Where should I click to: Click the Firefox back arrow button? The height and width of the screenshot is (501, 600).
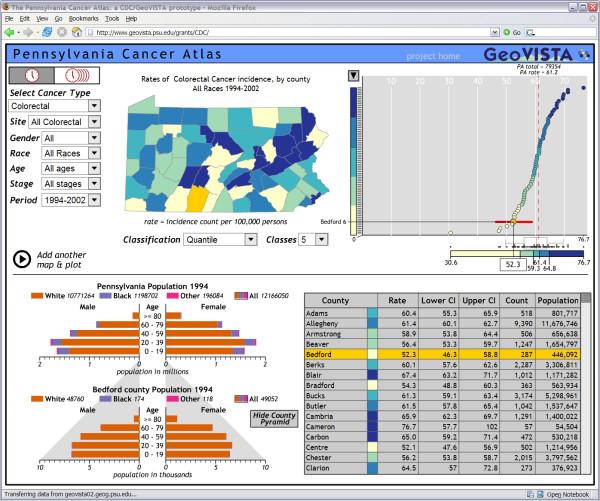tap(9, 33)
